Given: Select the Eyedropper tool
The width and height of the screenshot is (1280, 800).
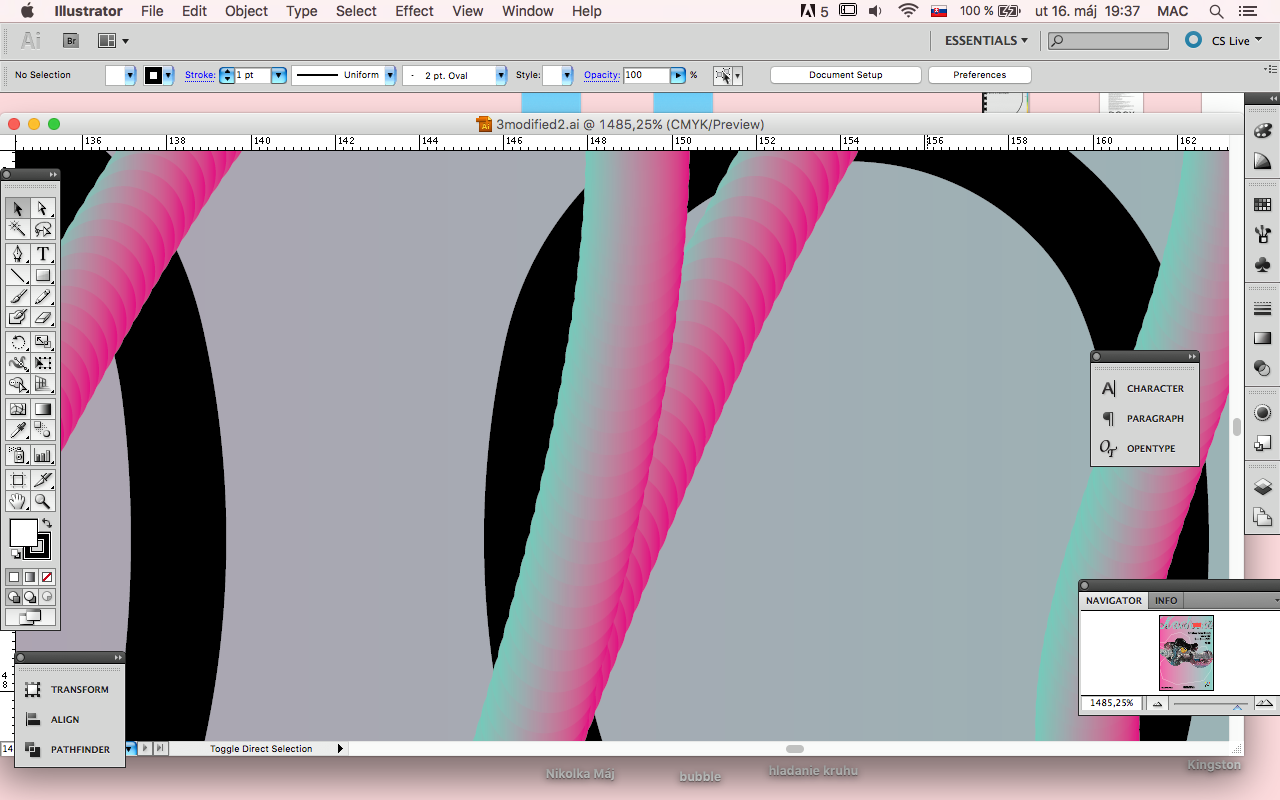Looking at the screenshot, I should click(18, 430).
